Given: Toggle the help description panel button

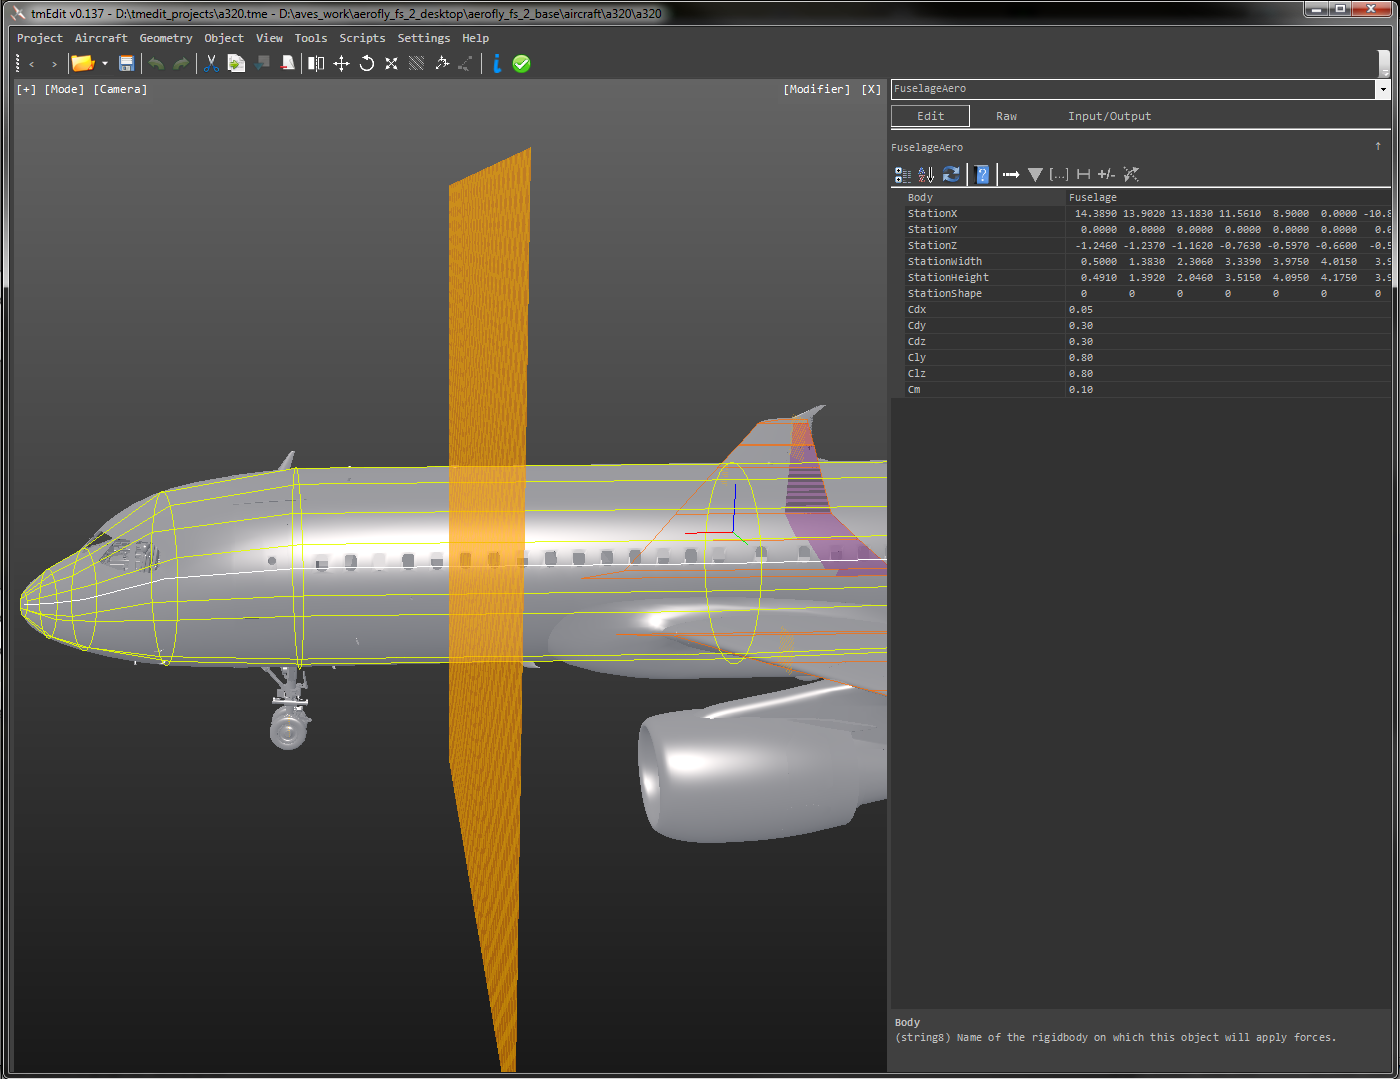Looking at the screenshot, I should click(x=982, y=175).
